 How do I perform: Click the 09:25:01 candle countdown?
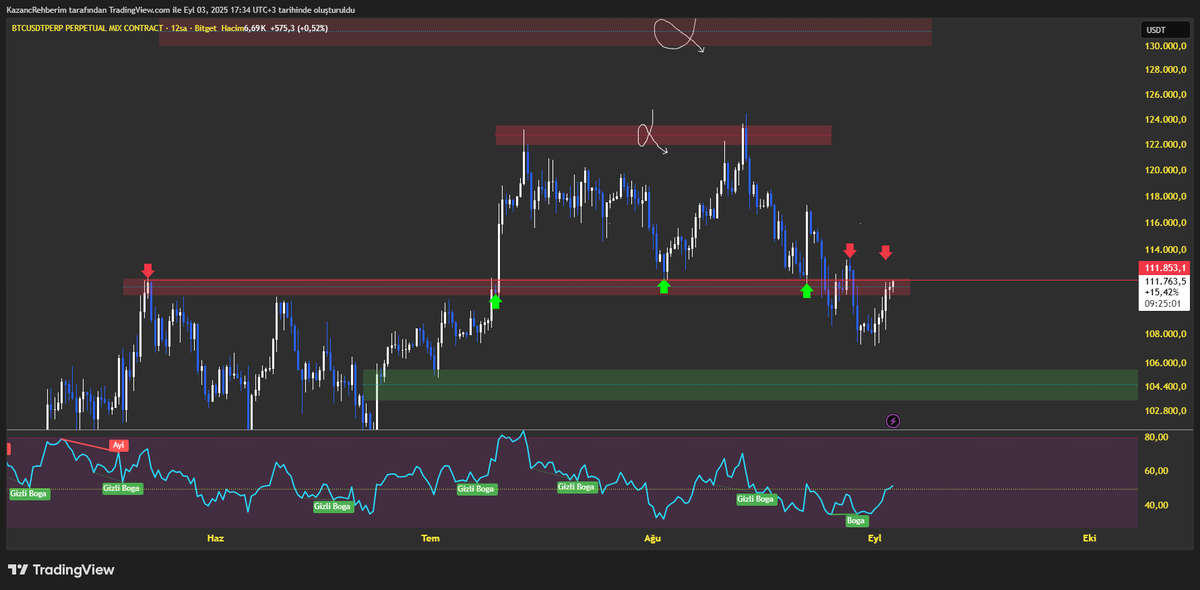pyautogui.click(x=1167, y=303)
